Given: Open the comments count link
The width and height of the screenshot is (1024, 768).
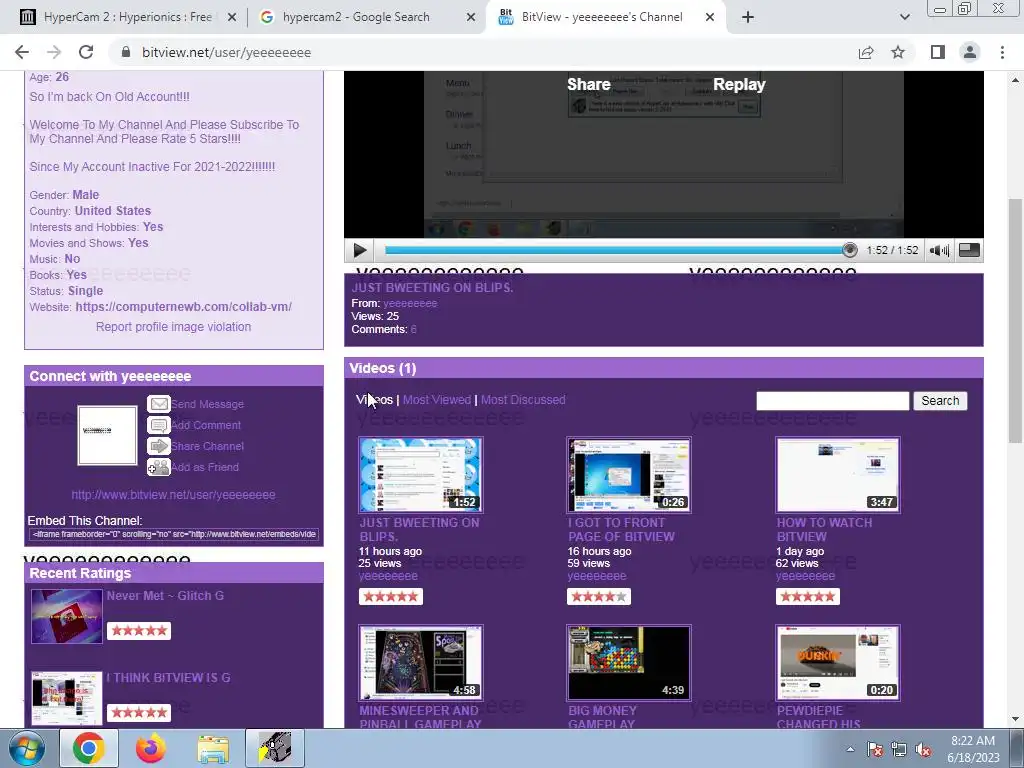Looking at the screenshot, I should point(413,329).
